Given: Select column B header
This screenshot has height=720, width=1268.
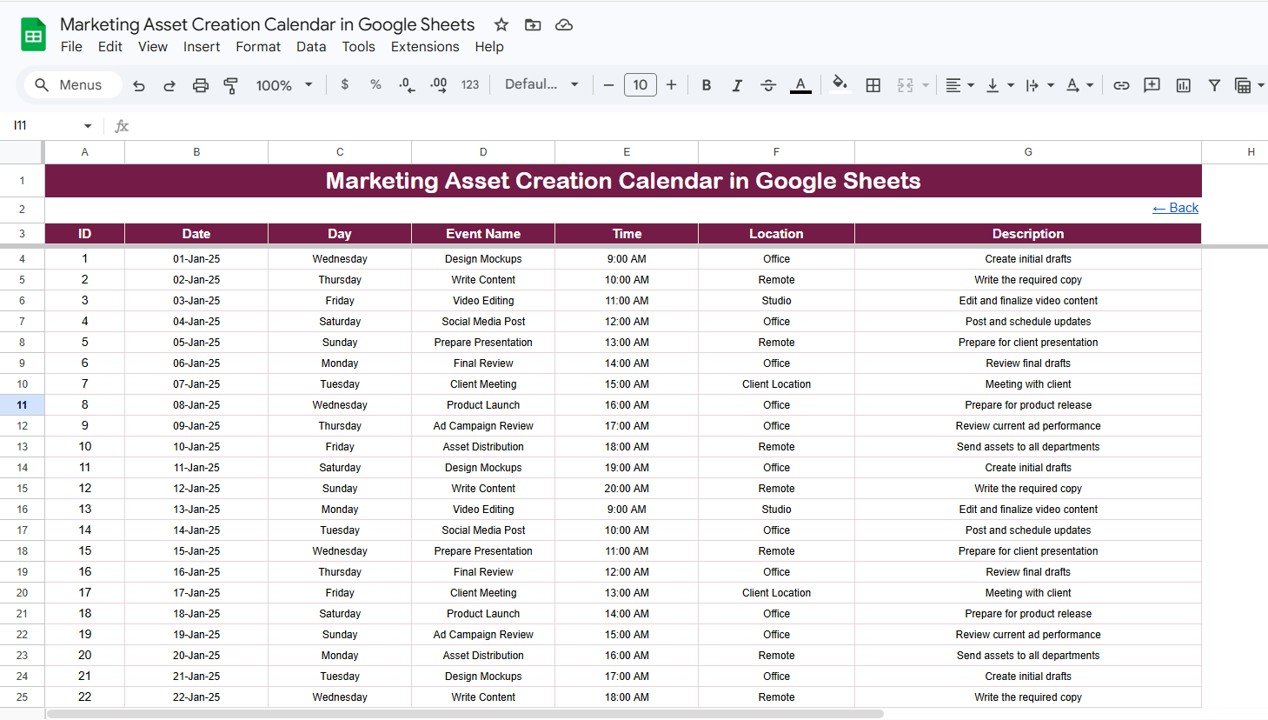Looking at the screenshot, I should pyautogui.click(x=196, y=152).
